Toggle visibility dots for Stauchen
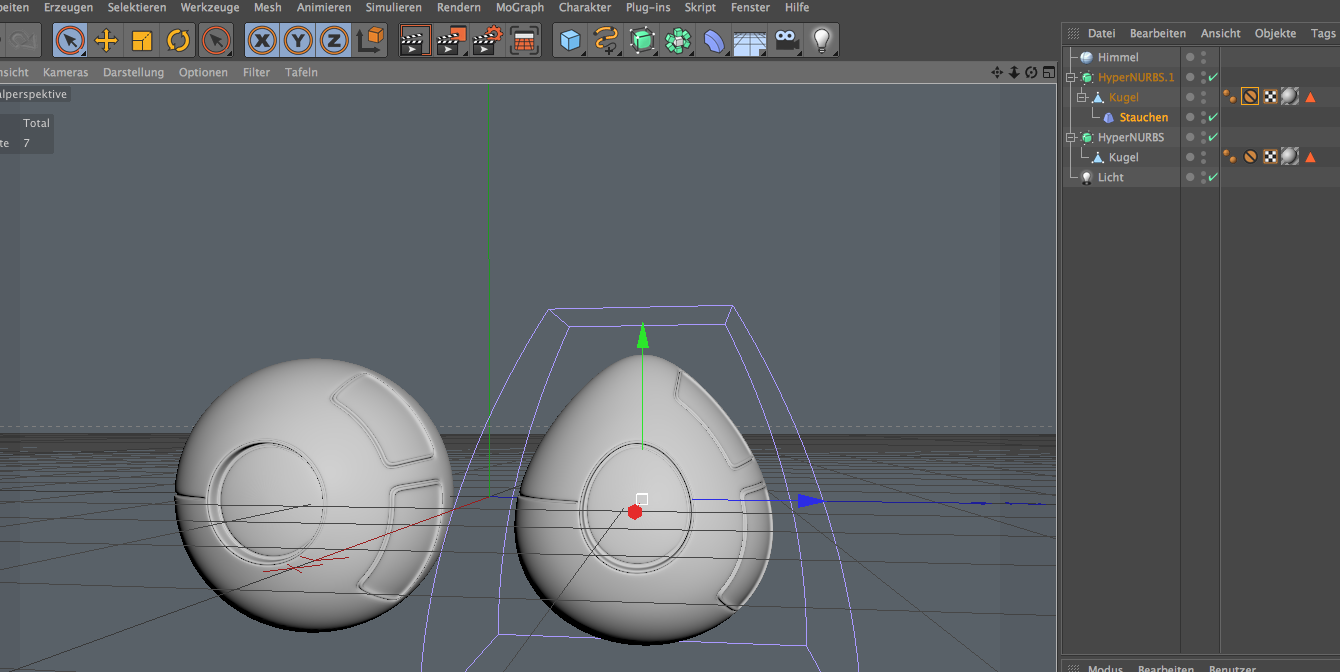The image size is (1340, 672). pyautogui.click(x=1204, y=118)
